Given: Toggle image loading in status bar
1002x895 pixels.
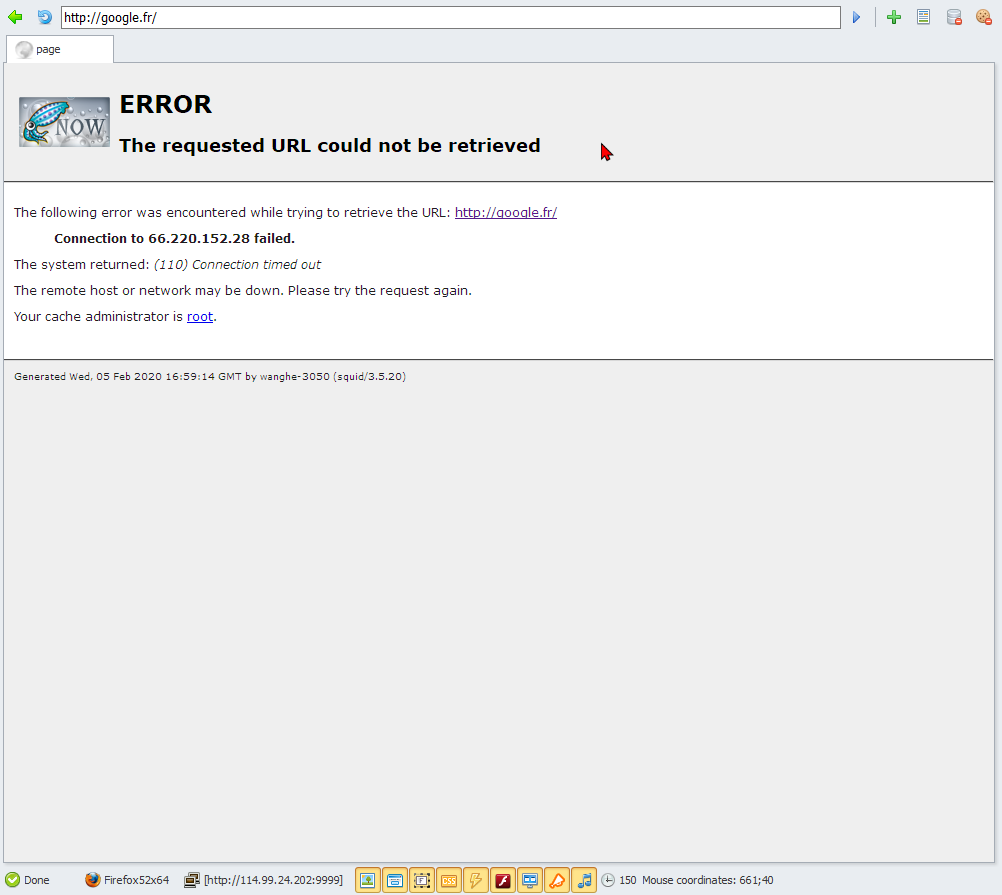Looking at the screenshot, I should click(x=367, y=880).
